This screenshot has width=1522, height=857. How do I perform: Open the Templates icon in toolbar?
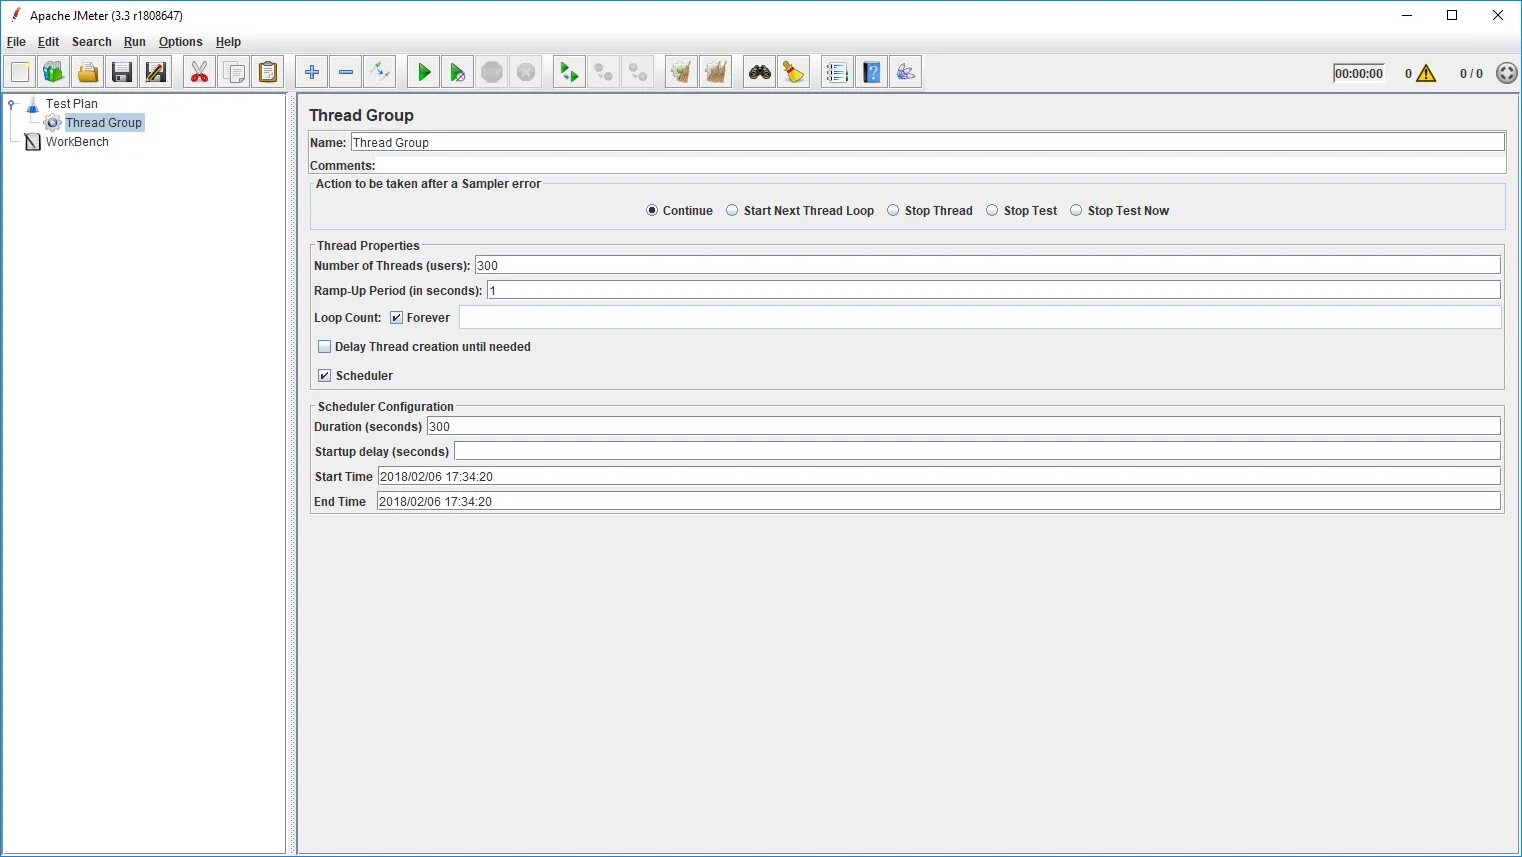[x=54, y=72]
